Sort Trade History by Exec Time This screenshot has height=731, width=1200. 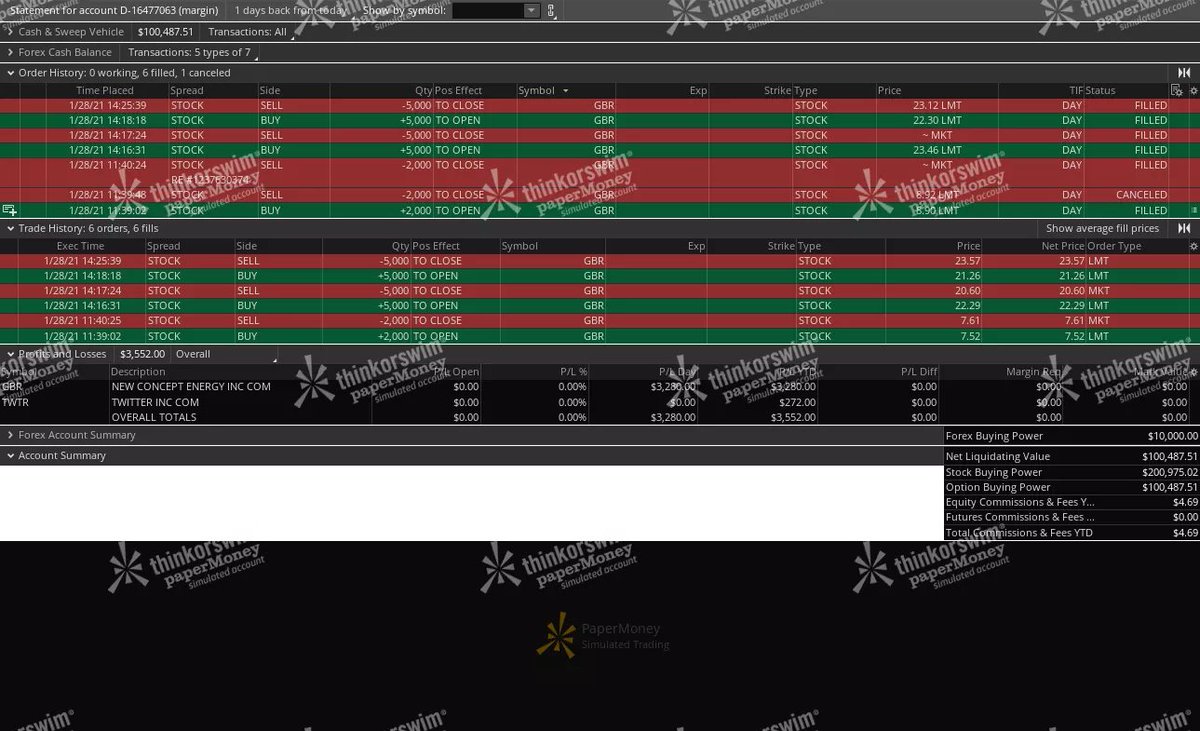point(80,246)
